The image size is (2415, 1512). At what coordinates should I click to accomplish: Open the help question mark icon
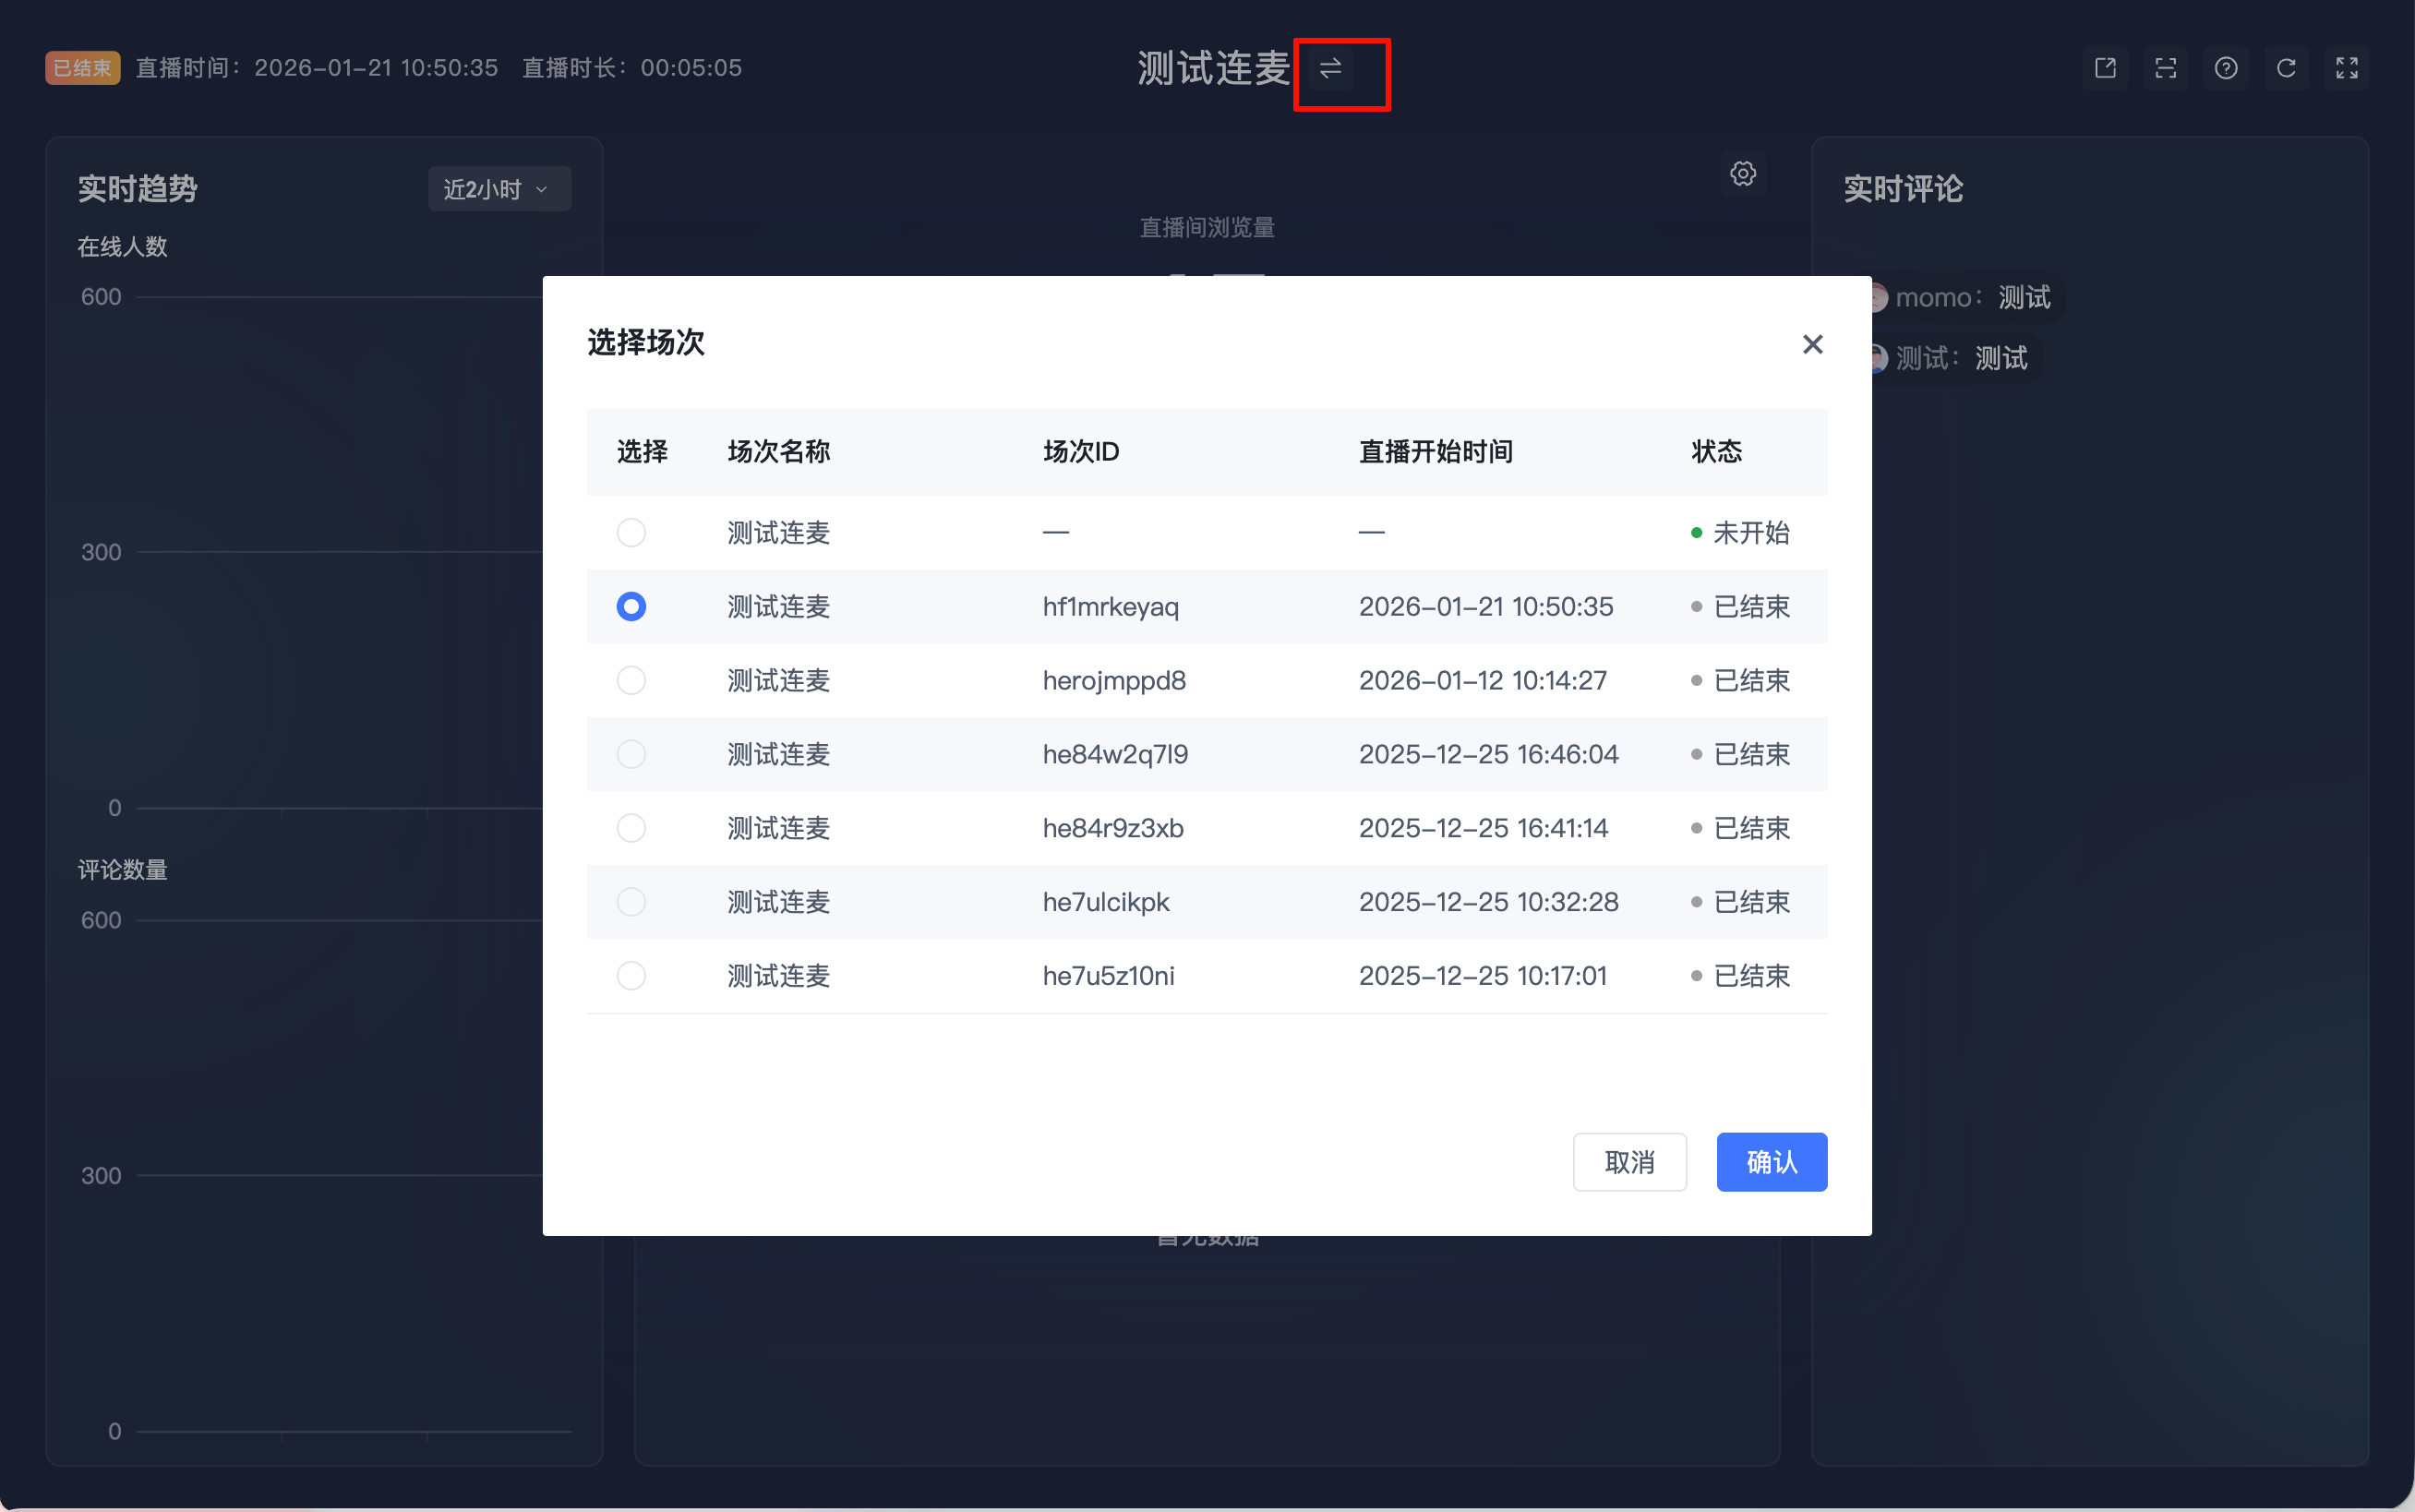2226,68
